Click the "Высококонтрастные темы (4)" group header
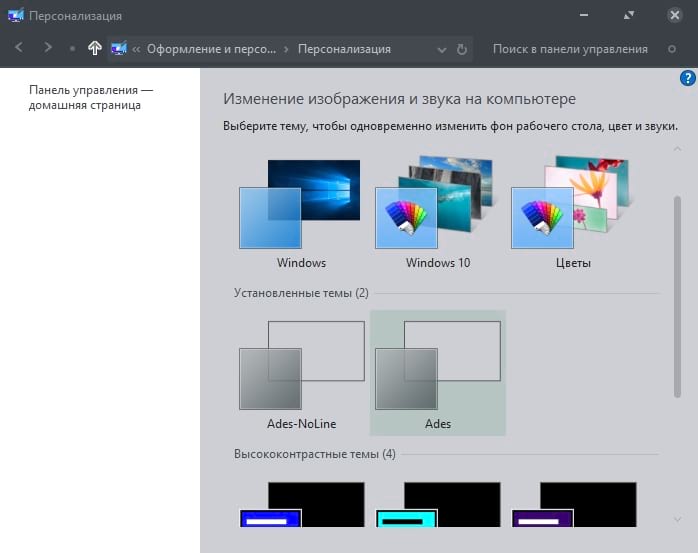Screen dimensions: 698x553 coord(314,454)
